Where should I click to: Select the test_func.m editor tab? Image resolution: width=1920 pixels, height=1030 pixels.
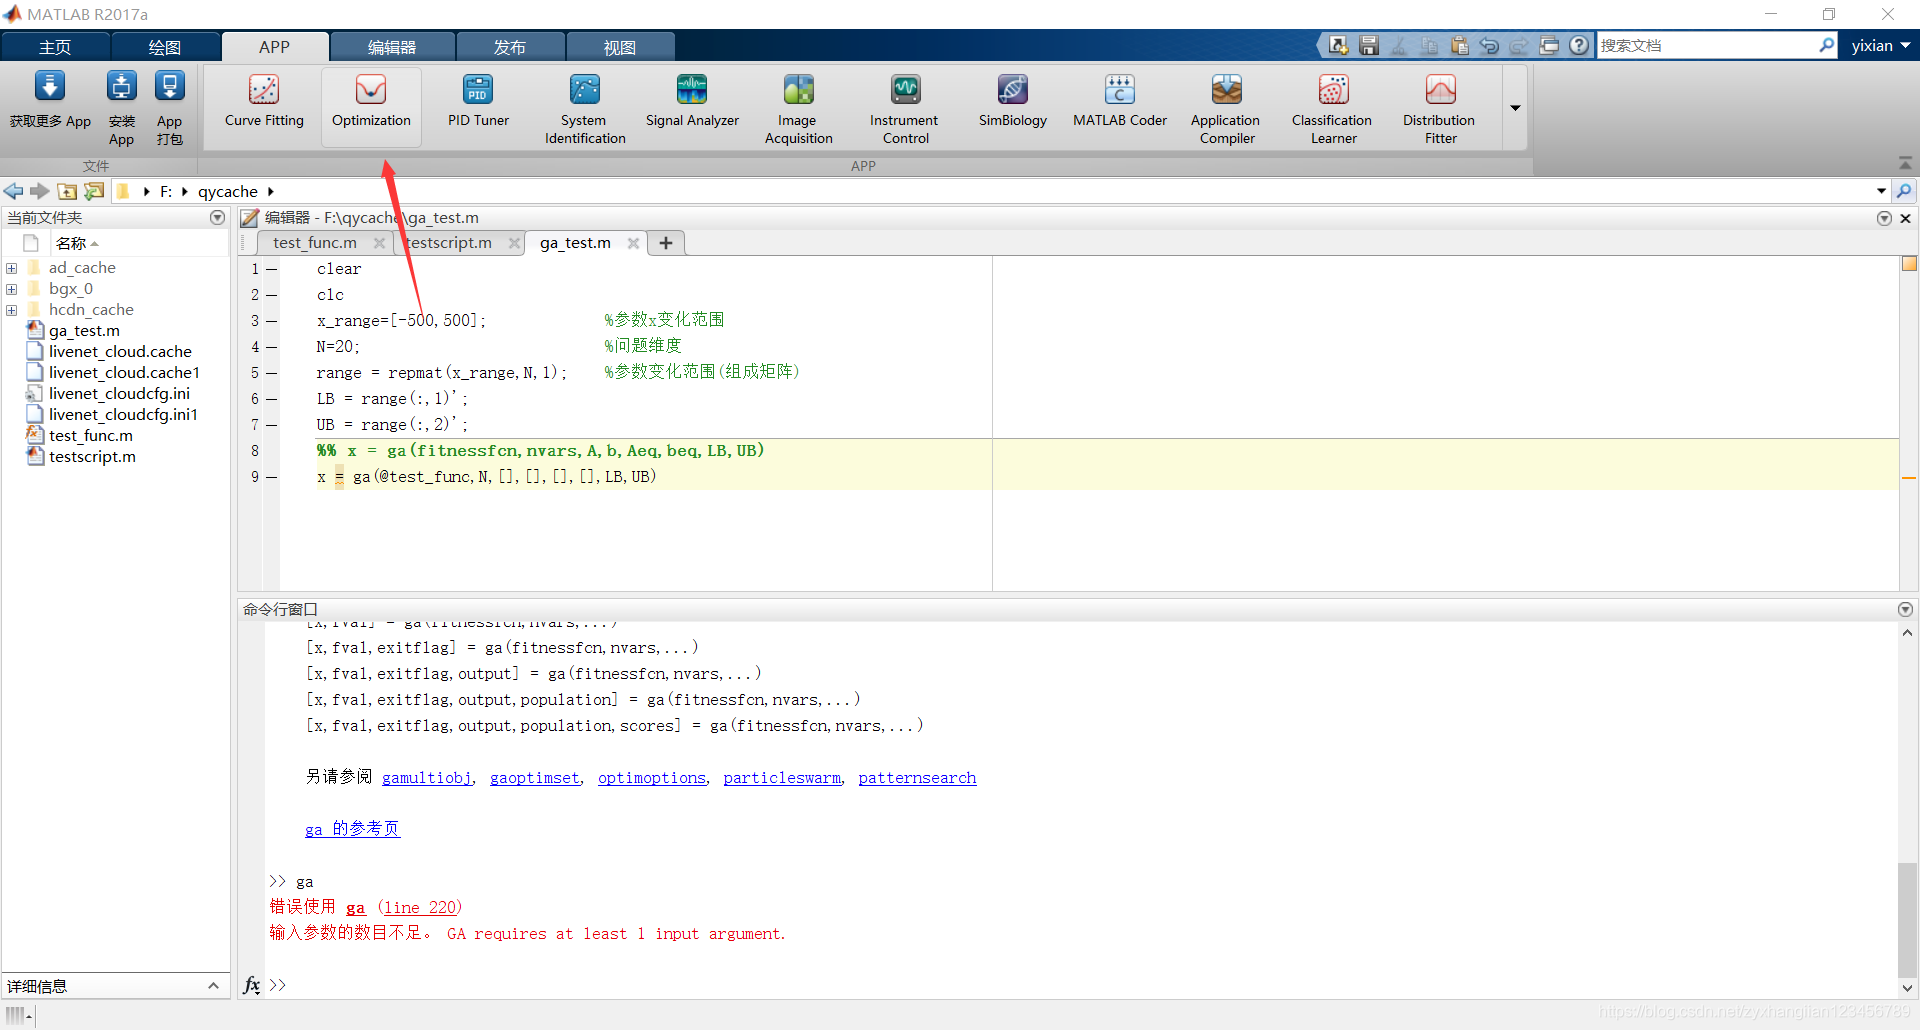315,243
